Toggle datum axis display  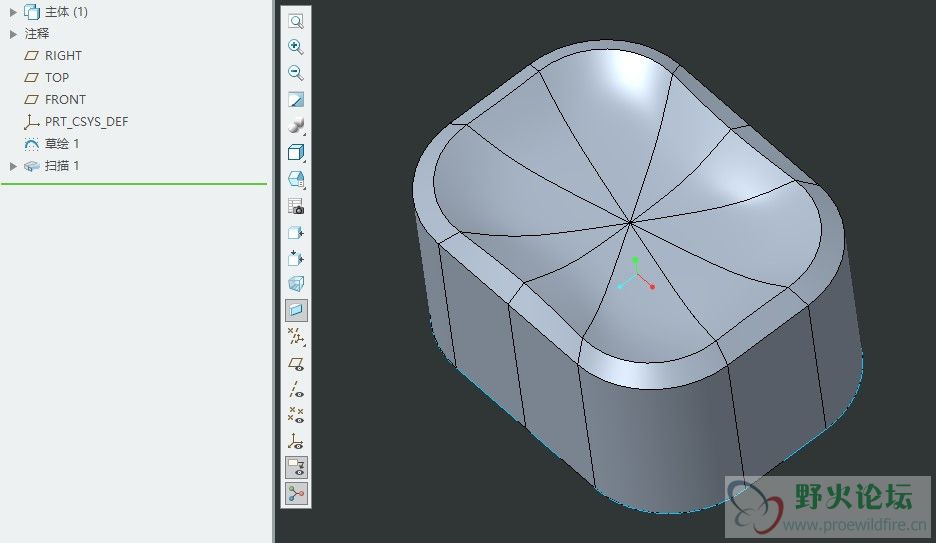tap(296, 389)
